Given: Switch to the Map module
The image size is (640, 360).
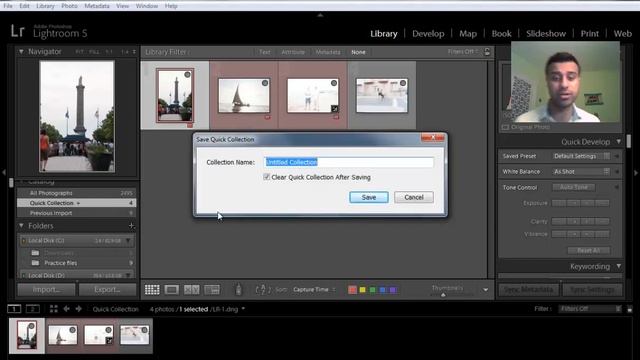Looking at the screenshot, I should (x=468, y=33).
